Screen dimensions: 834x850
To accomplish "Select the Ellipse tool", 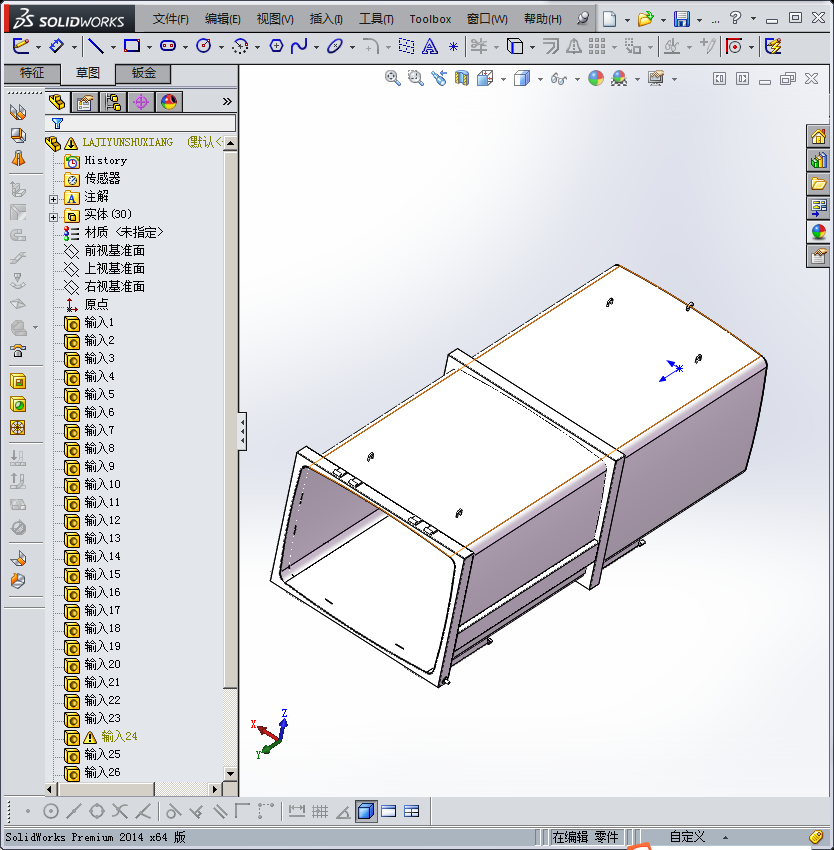I will (335, 46).
